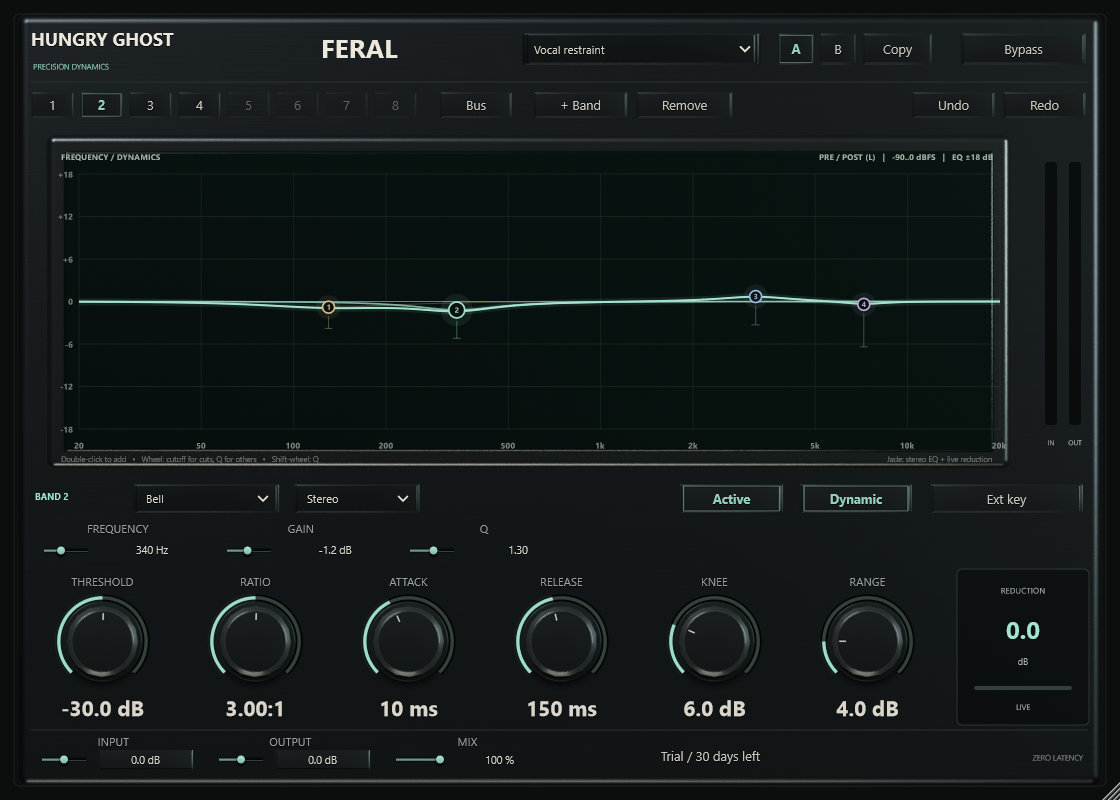Click the -30.0 dB threshold readout
This screenshot has height=800, width=1120.
click(x=103, y=709)
